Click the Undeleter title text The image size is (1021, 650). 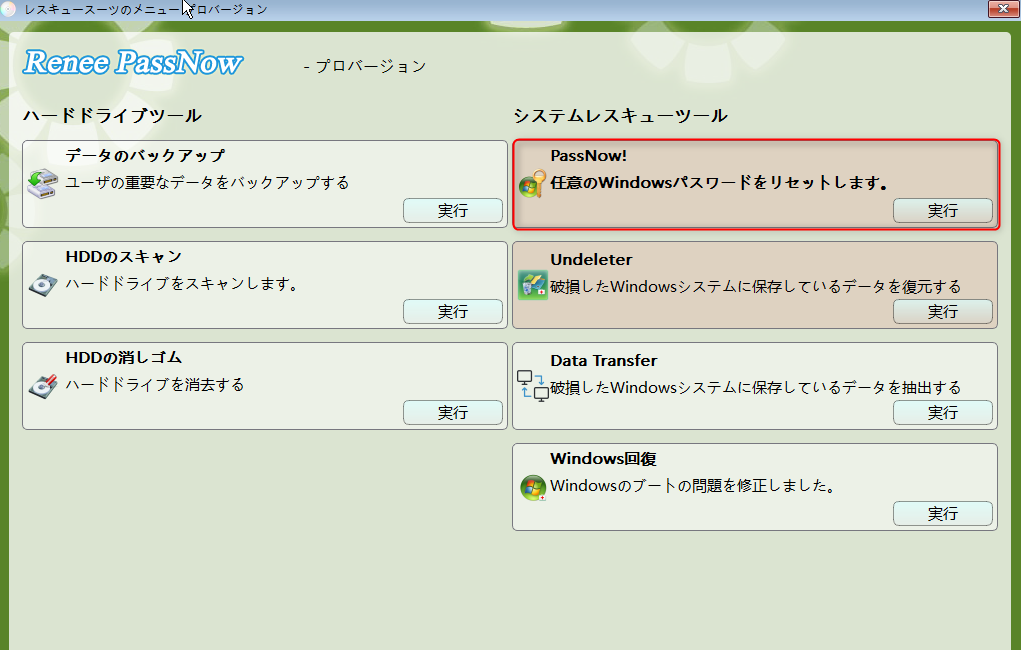click(591, 259)
